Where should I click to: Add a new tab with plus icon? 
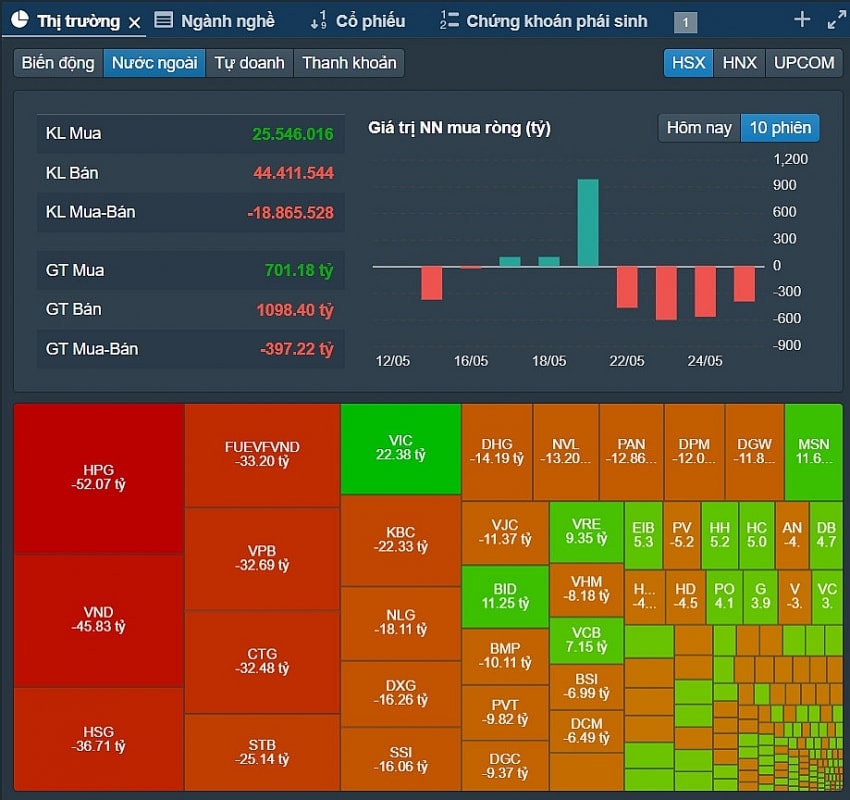(x=802, y=20)
